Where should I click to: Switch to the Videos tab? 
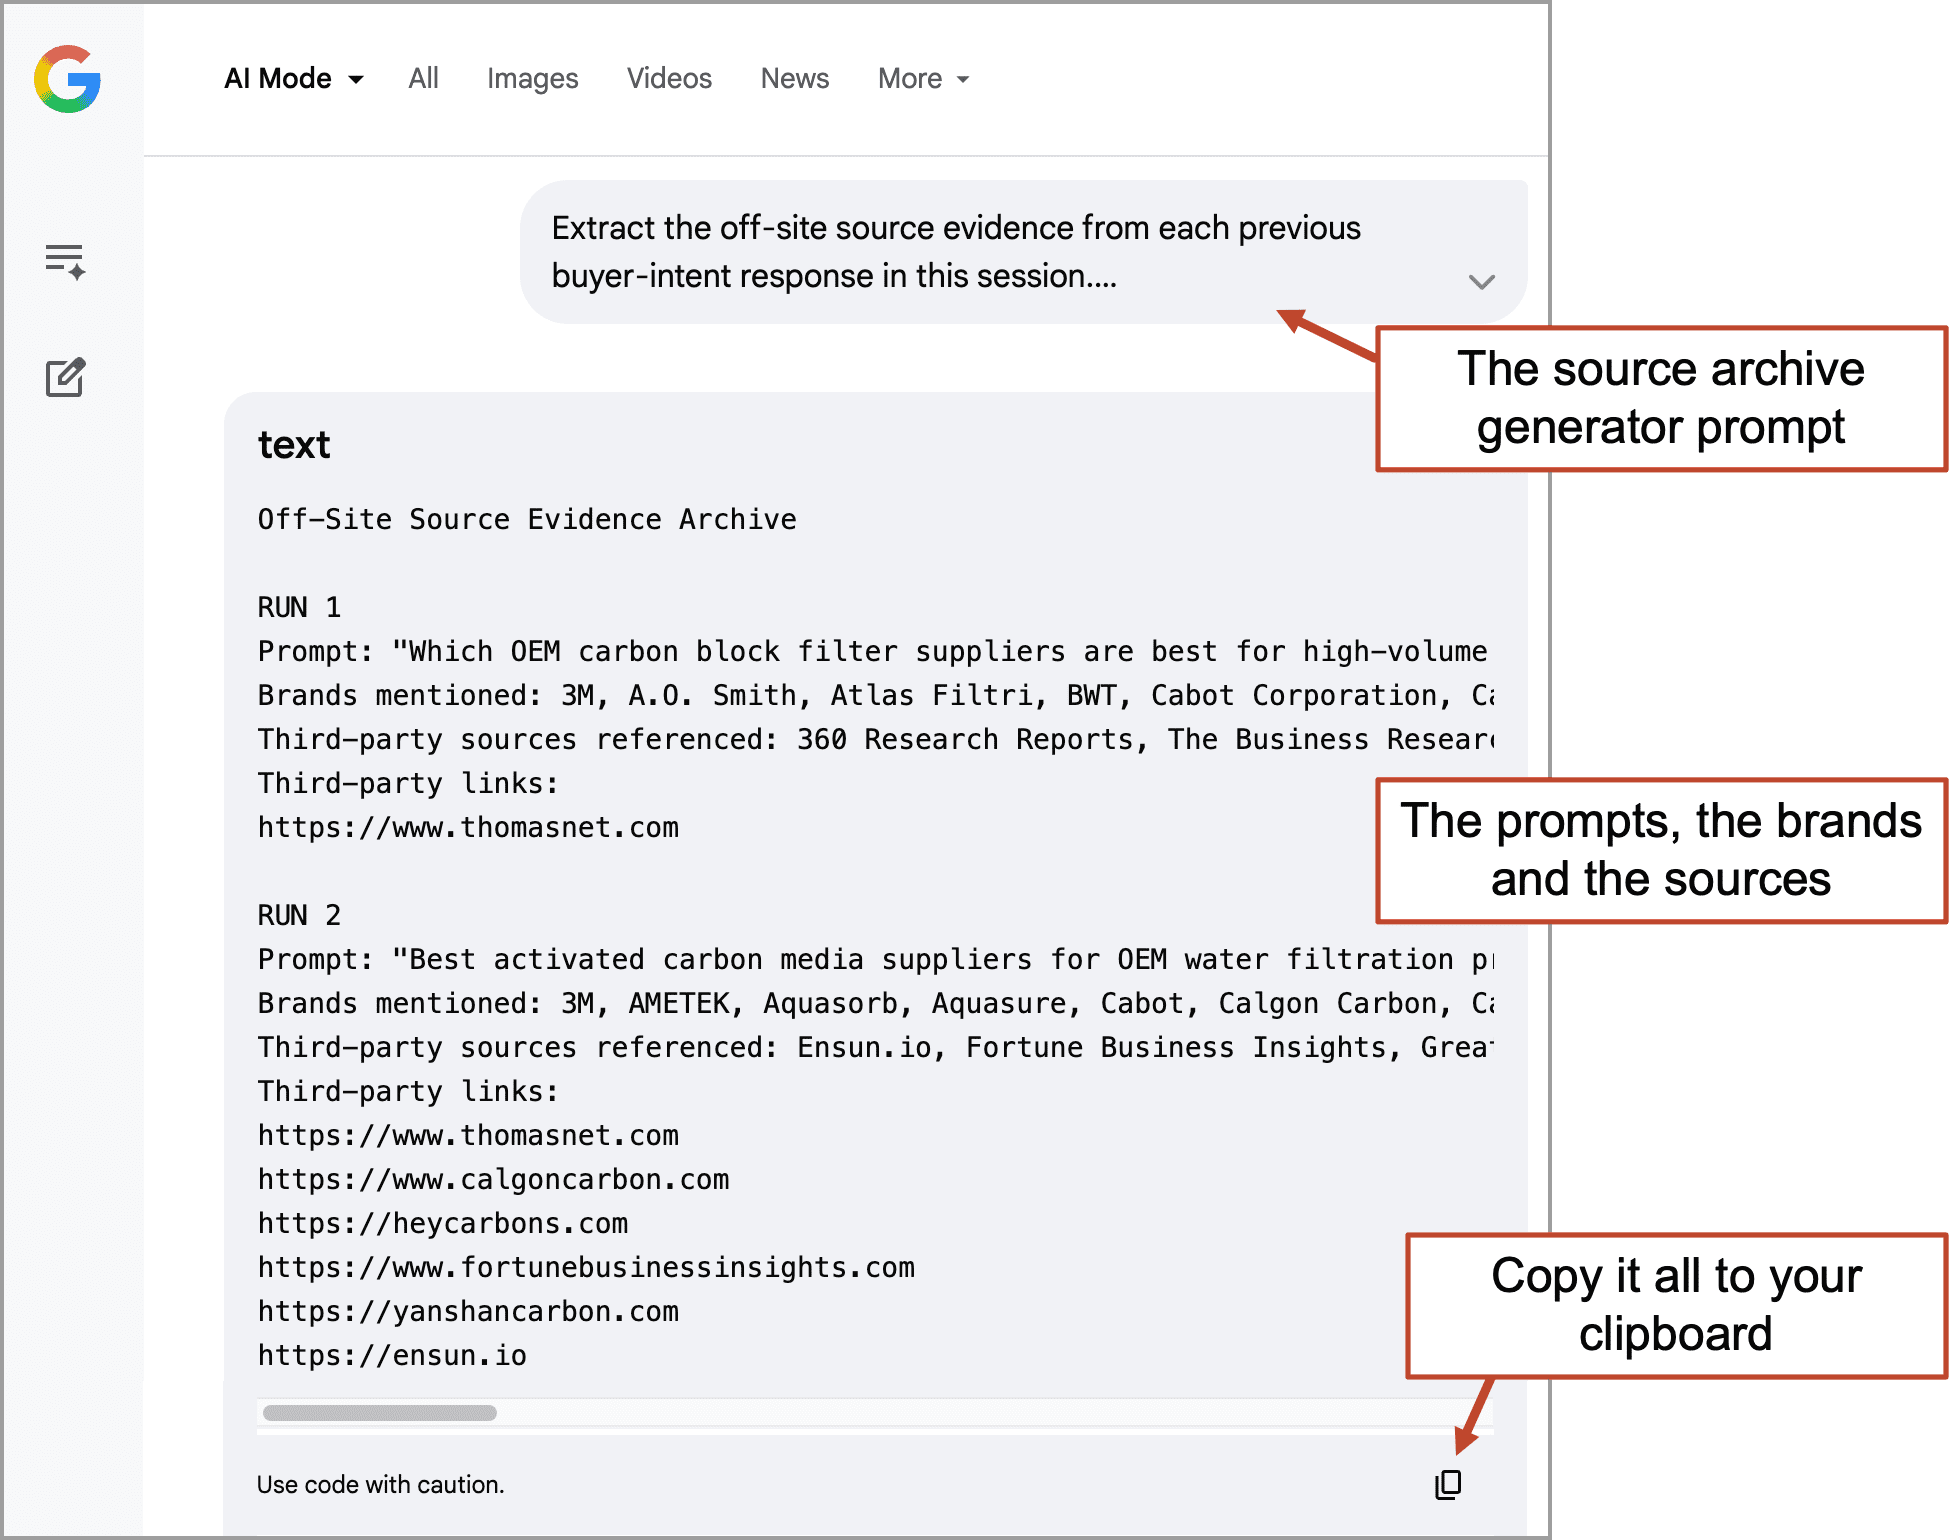tap(668, 78)
